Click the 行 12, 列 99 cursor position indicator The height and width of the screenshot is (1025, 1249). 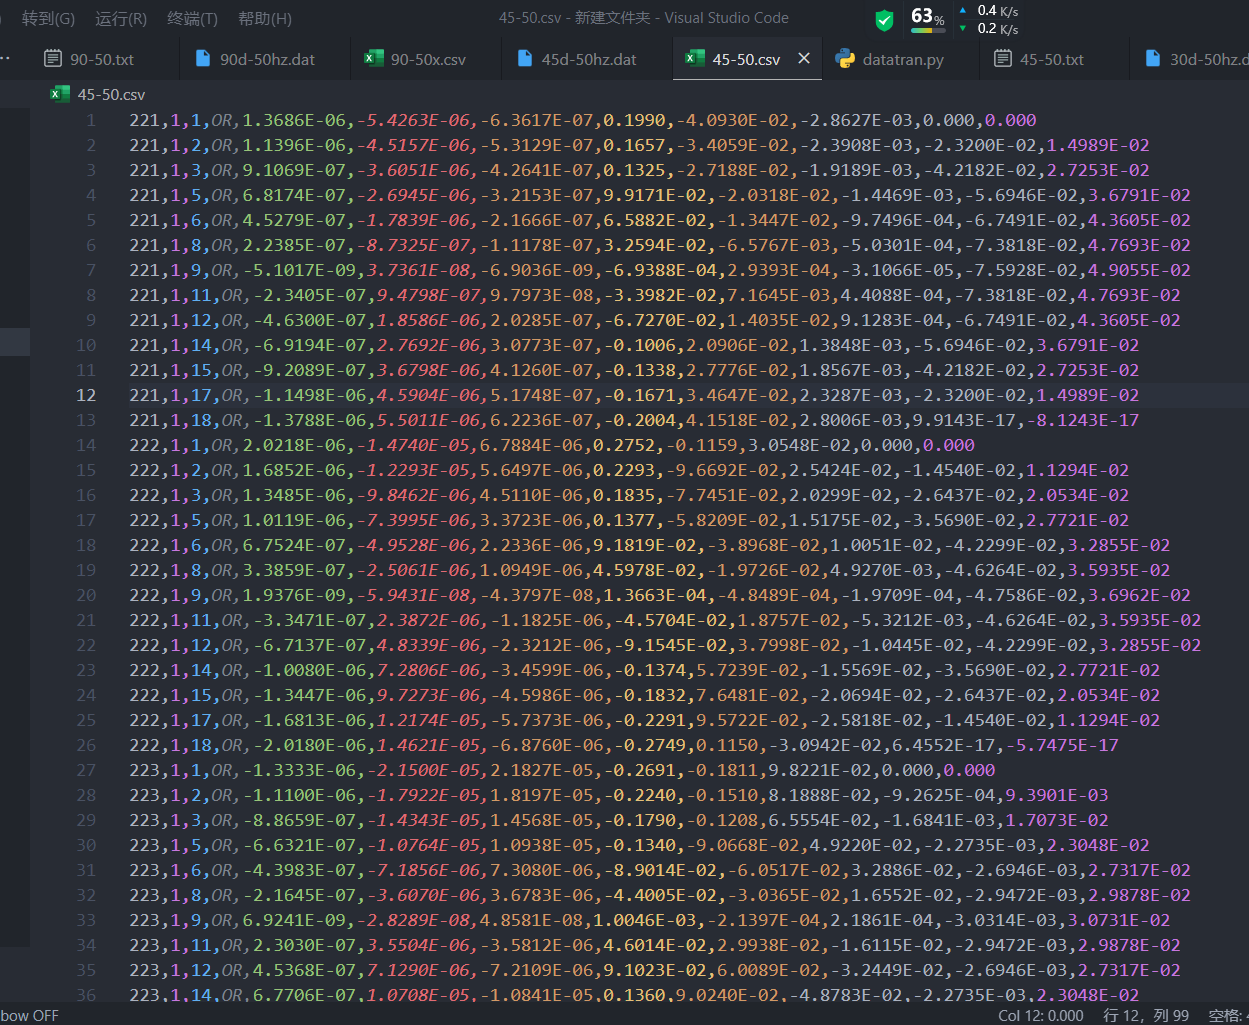tap(1147, 1015)
